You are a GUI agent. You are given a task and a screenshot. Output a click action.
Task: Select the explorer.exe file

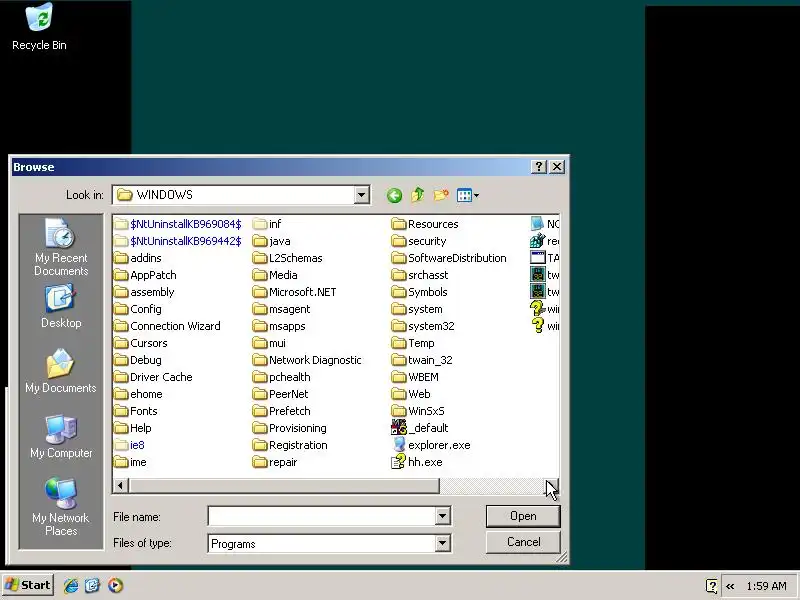tap(431, 445)
